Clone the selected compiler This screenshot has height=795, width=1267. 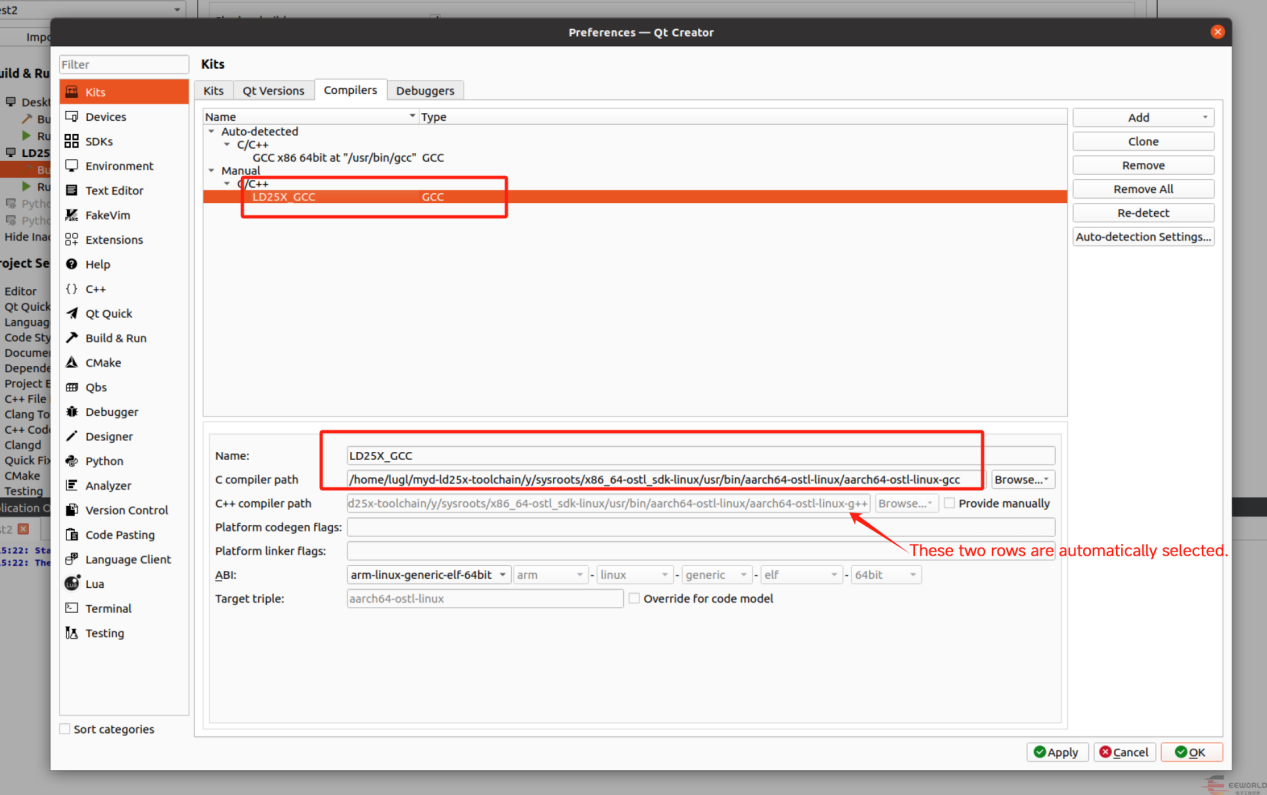[x=1143, y=141]
